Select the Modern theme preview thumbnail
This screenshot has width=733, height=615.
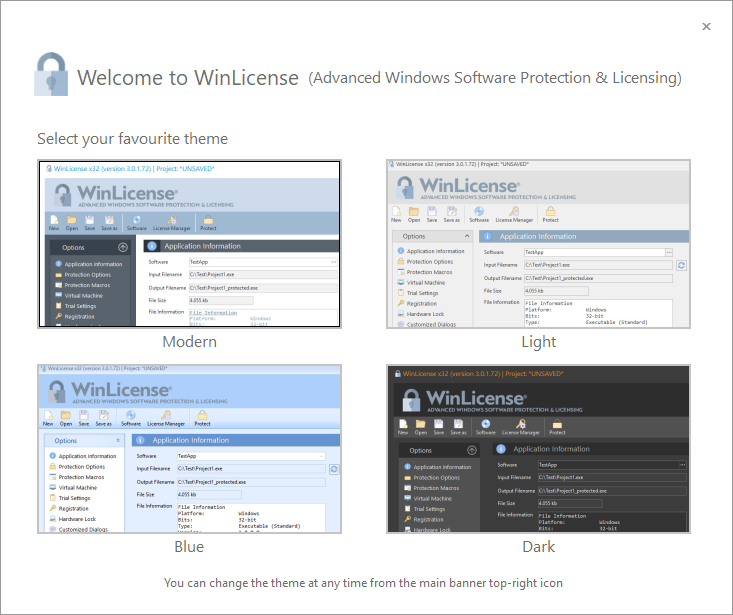[189, 243]
